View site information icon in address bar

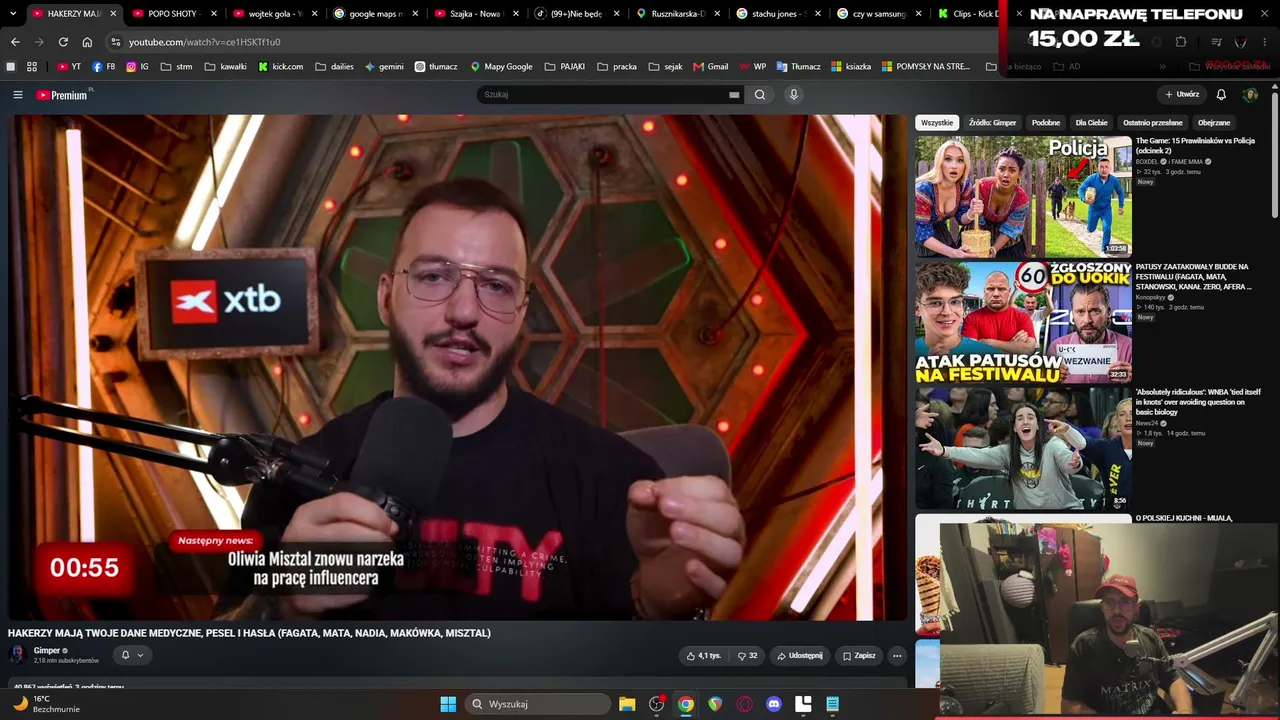(115, 42)
